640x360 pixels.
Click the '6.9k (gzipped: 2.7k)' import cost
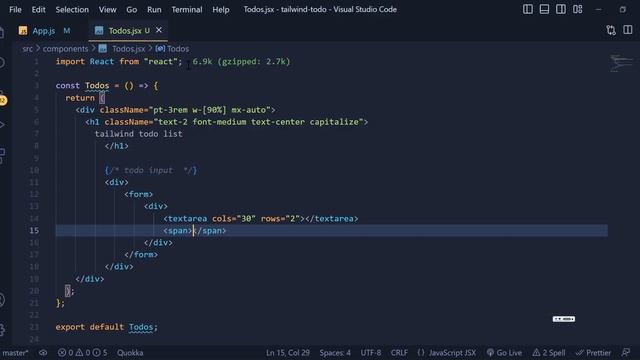coord(241,62)
